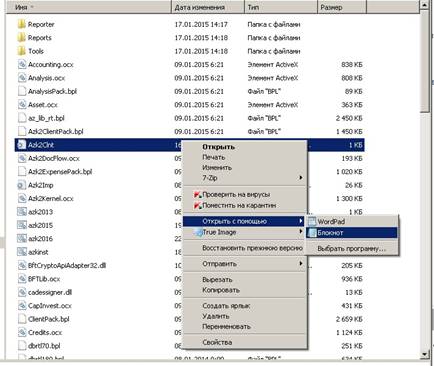Click the Azk2DocFlow.ocx file icon
434x366 pixels.
tap(22, 158)
